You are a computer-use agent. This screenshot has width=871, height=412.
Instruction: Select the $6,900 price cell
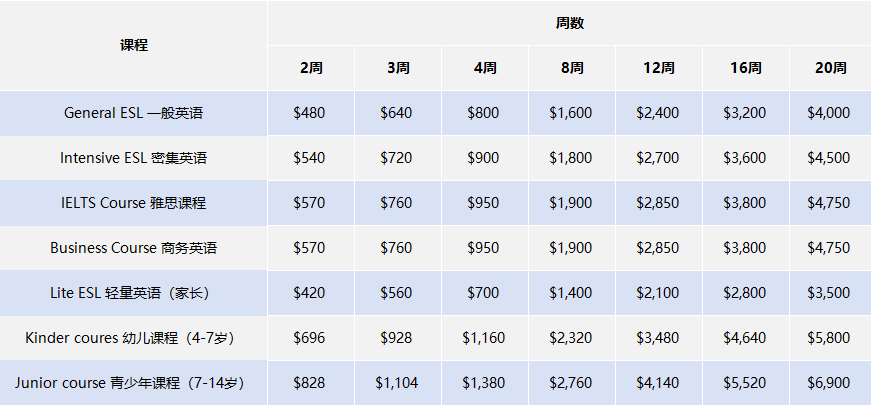[828, 383]
